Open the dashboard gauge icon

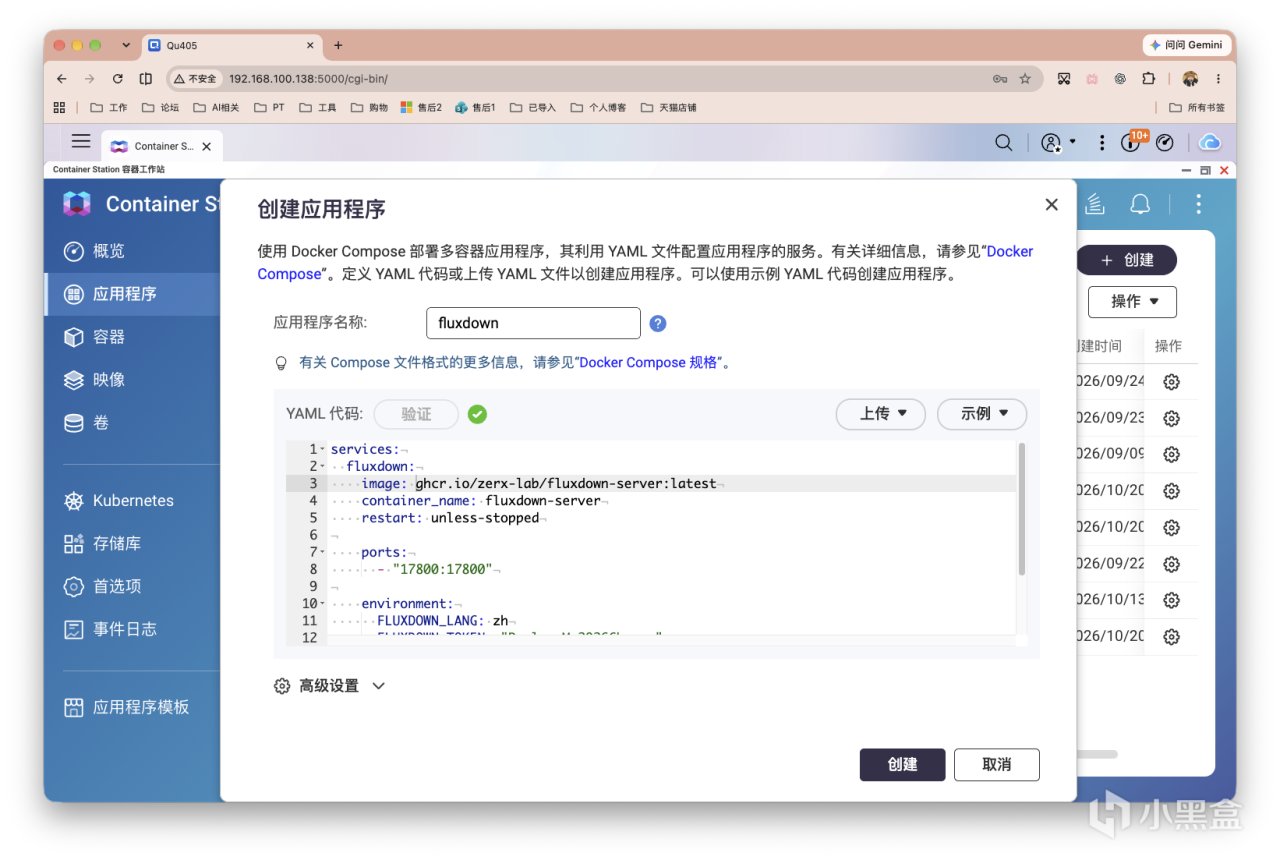pos(1164,143)
